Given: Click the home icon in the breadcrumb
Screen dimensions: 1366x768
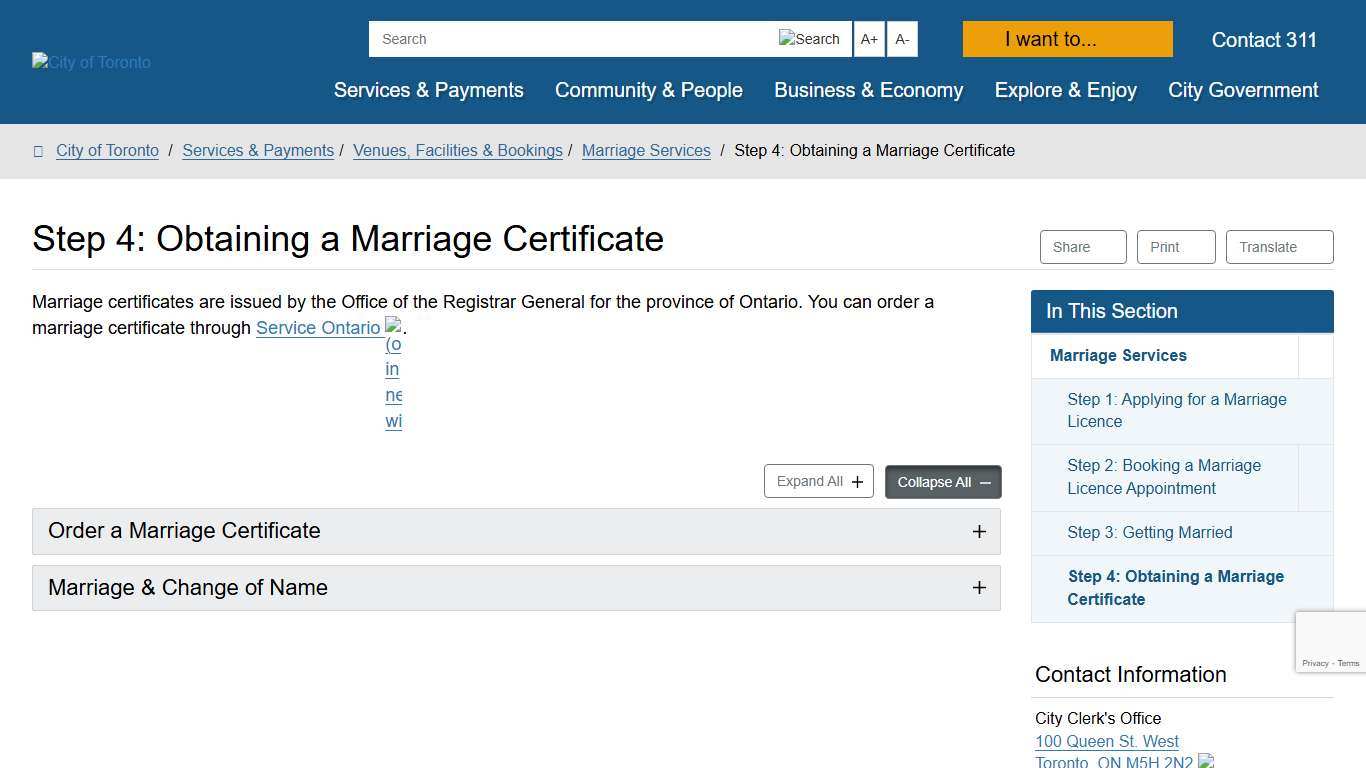Looking at the screenshot, I should point(38,150).
